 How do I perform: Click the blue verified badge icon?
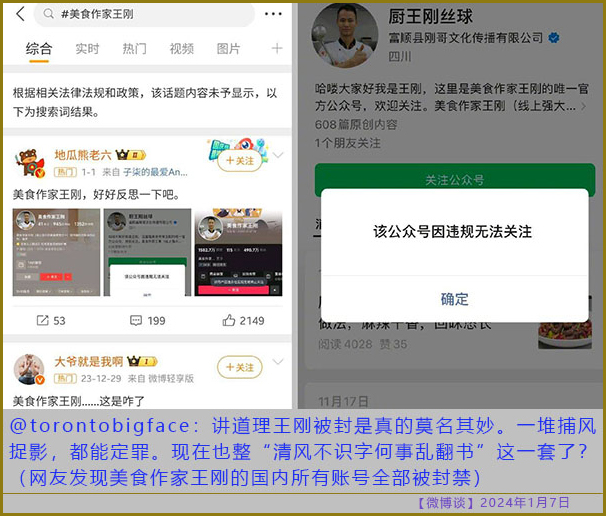[554, 37]
